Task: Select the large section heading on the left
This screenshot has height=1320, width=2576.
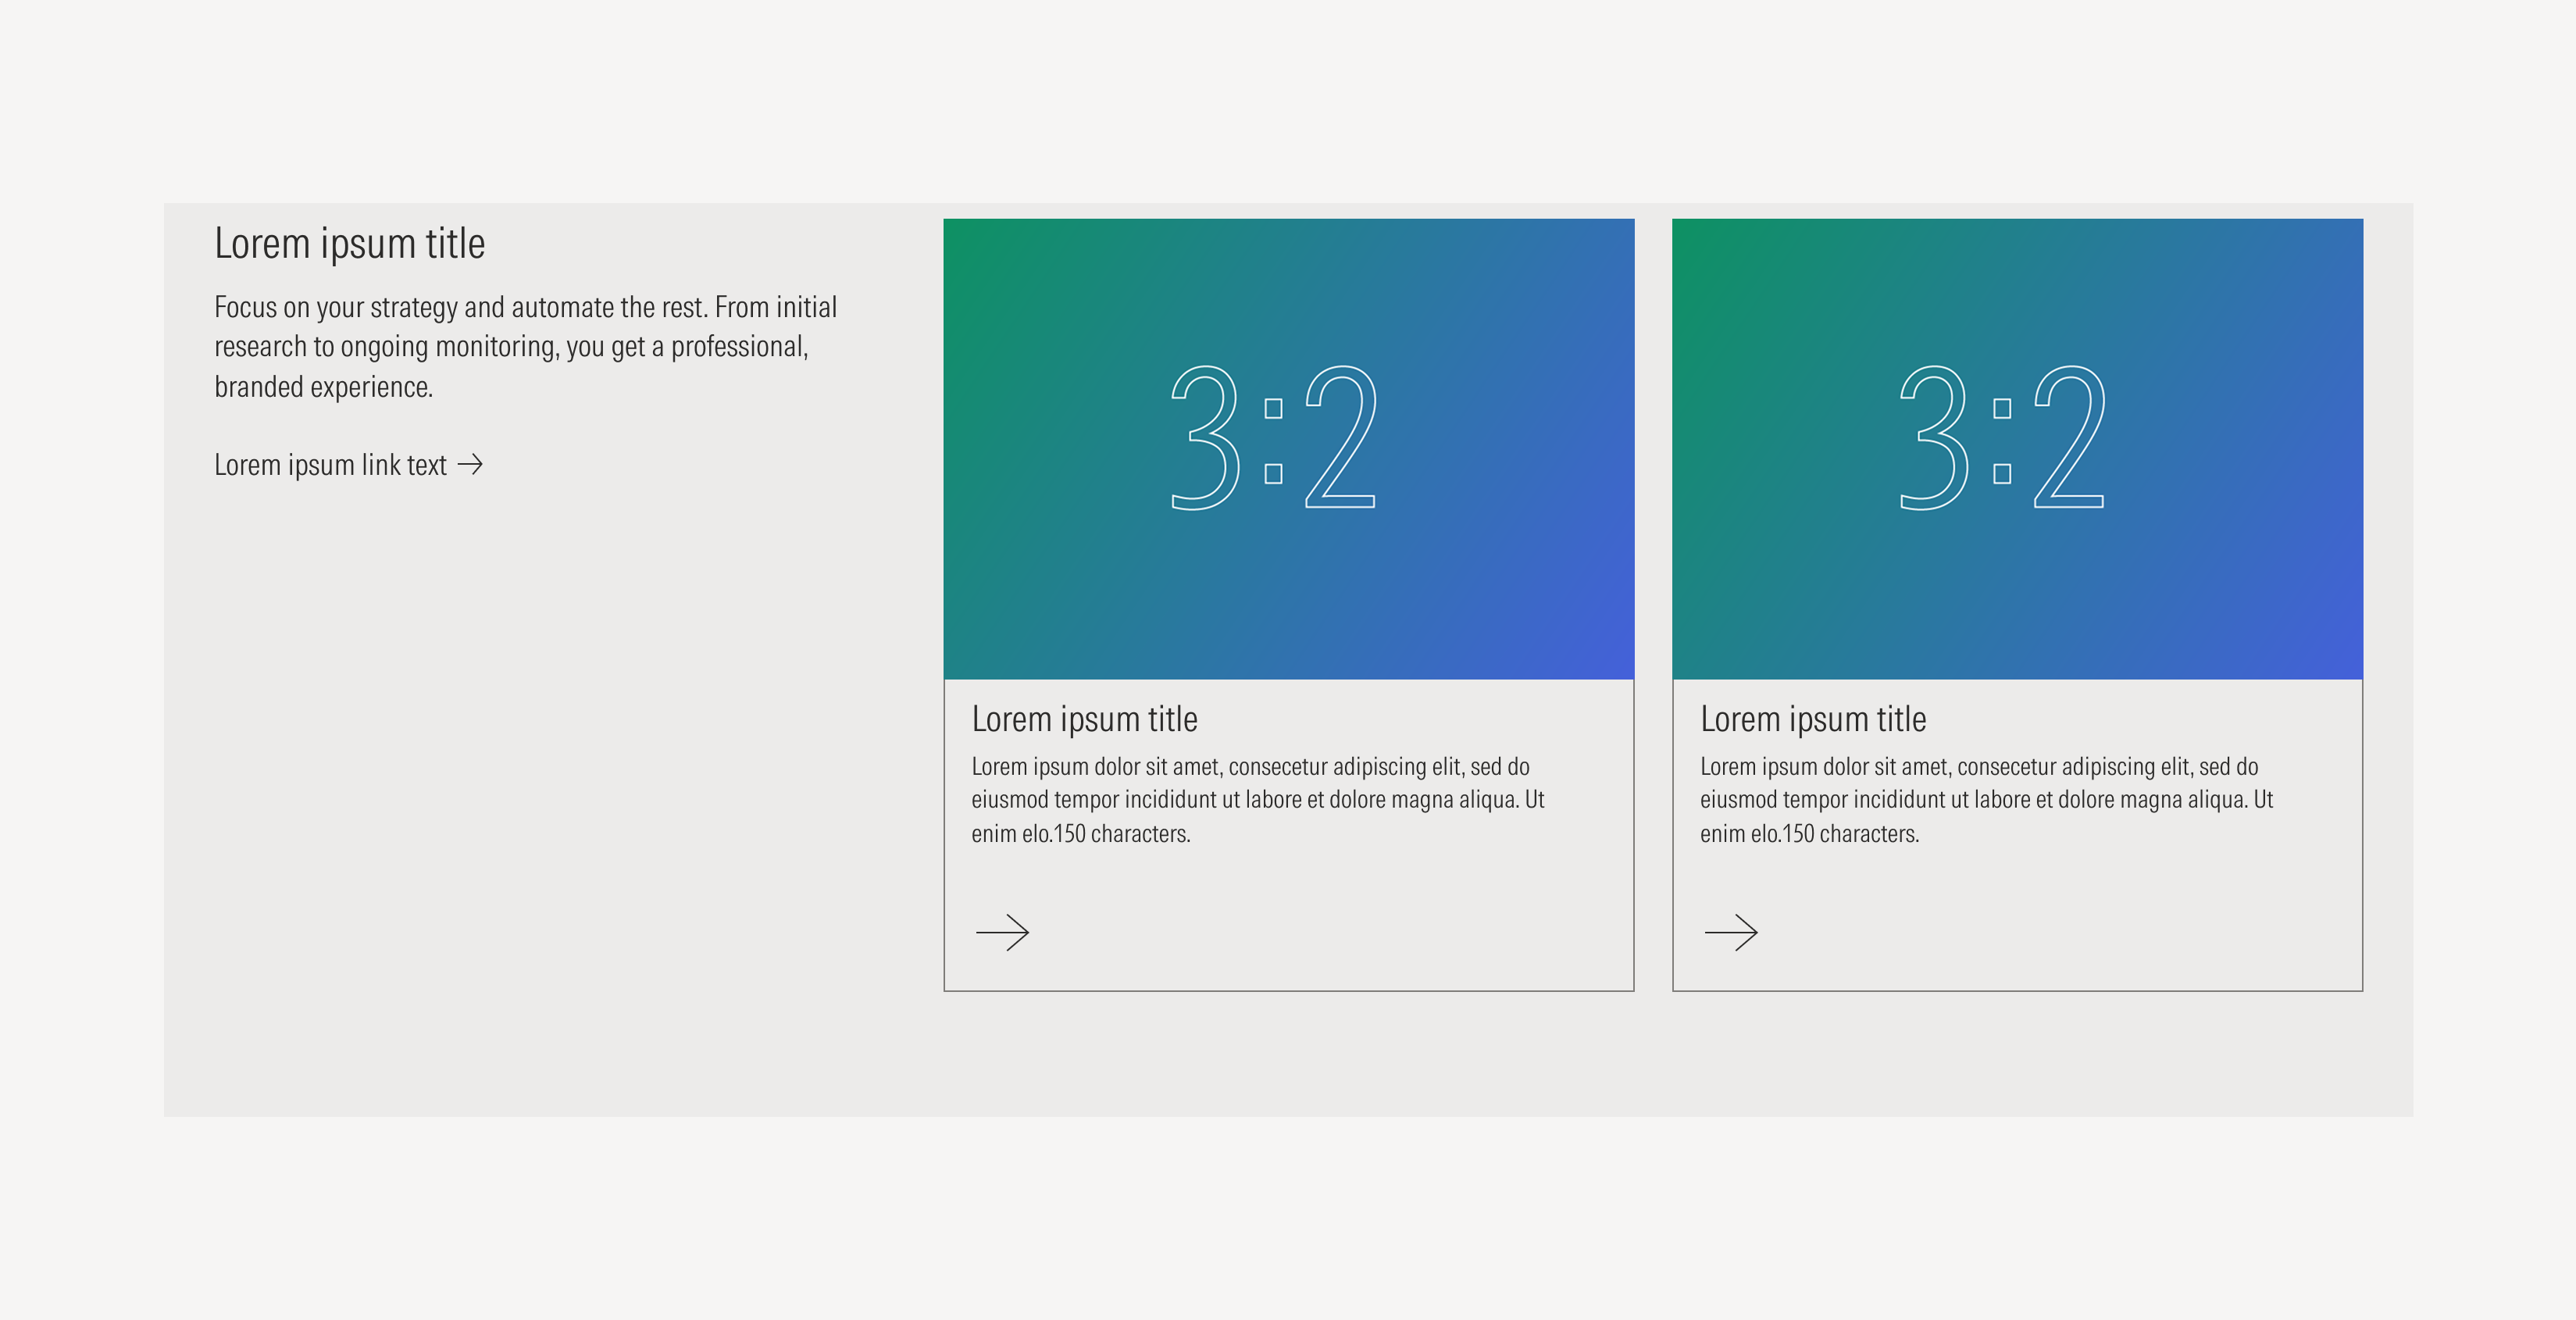Action: 349,244
